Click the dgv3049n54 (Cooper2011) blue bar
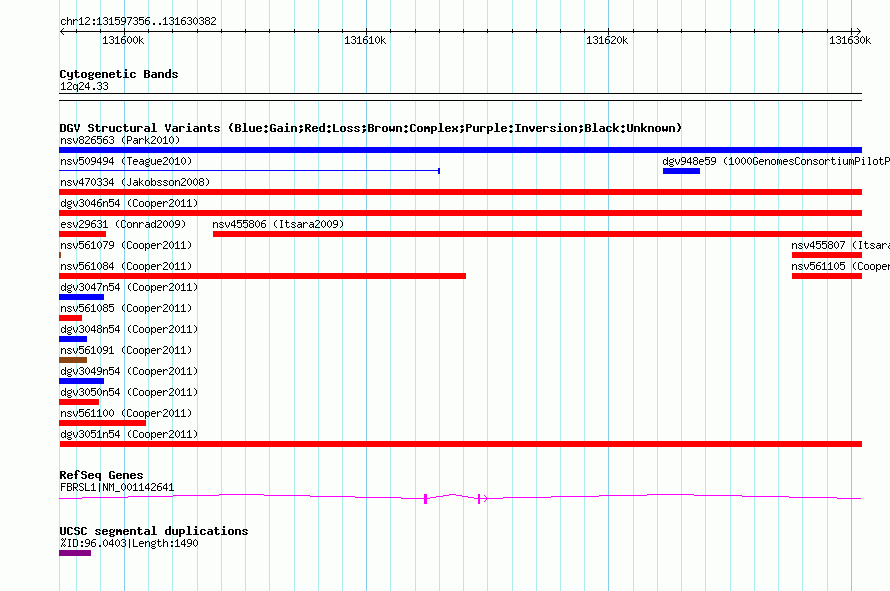The width and height of the screenshot is (890, 591). coord(81,381)
